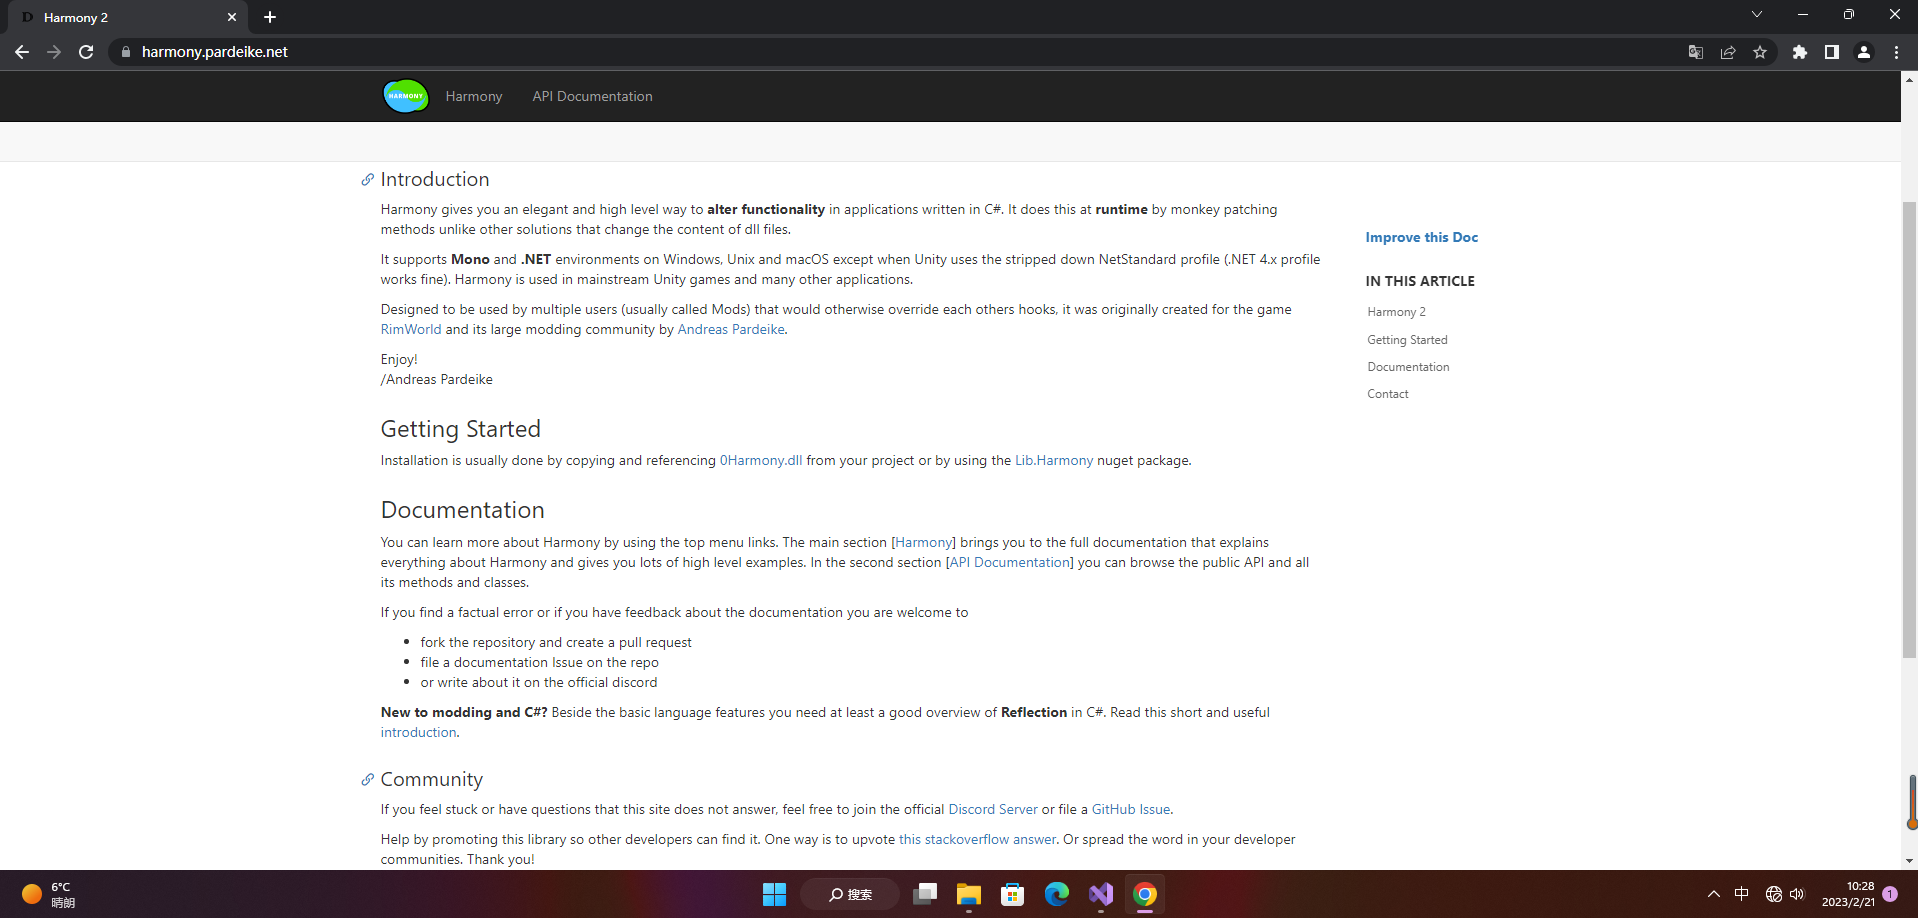Image resolution: width=1918 pixels, height=918 pixels.
Task: Click the scrollbar down arrow
Action: tap(1909, 861)
